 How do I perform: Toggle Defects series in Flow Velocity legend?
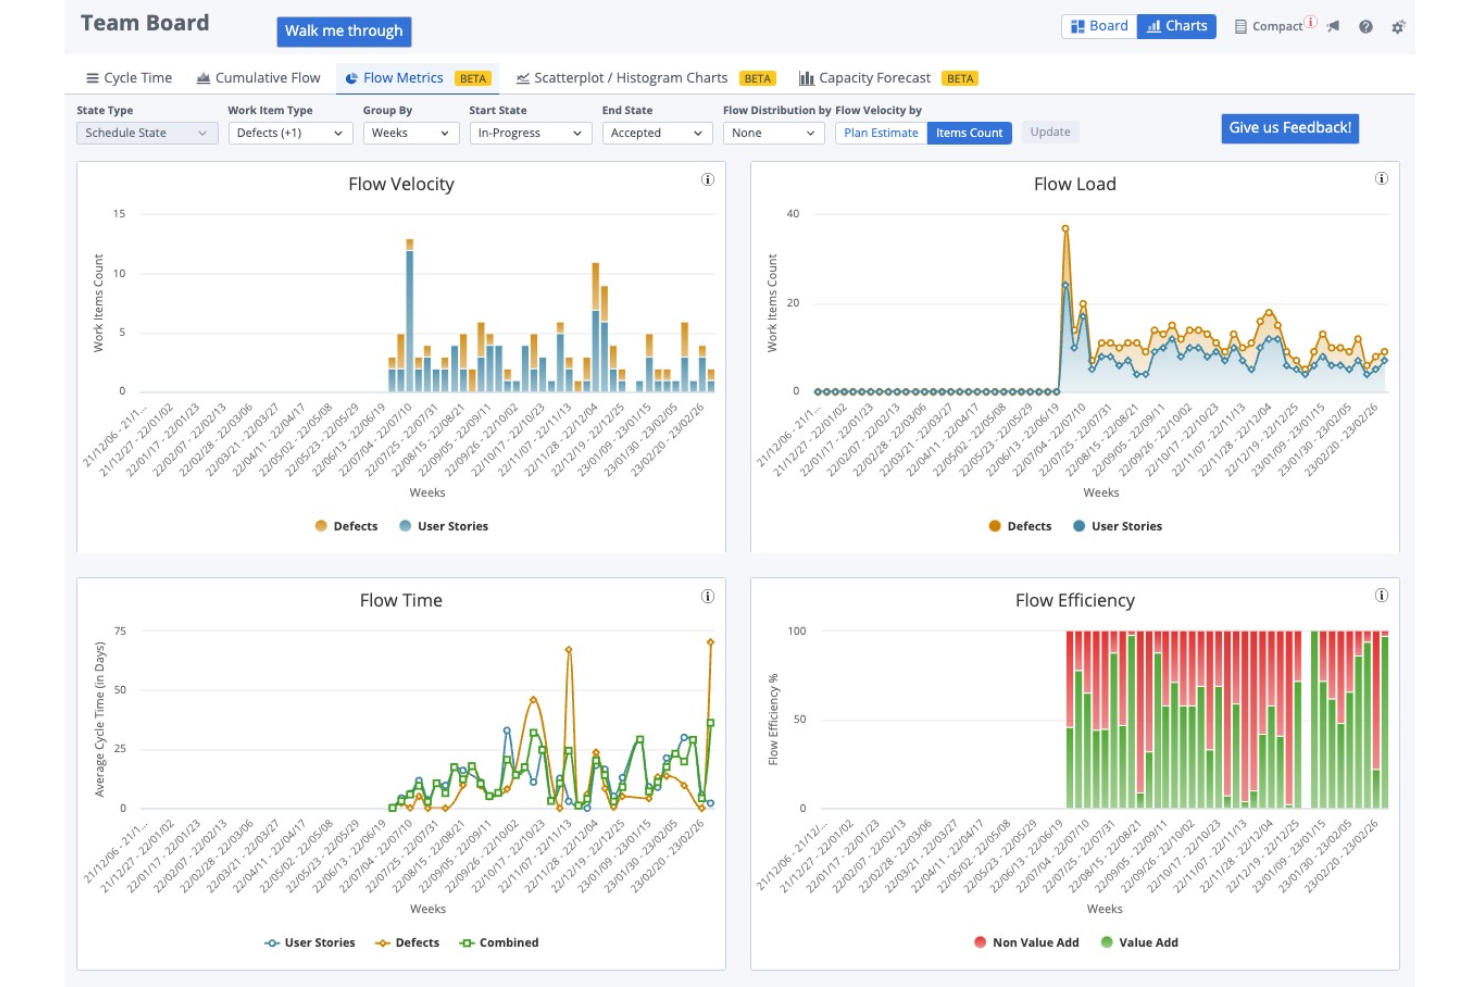(346, 526)
